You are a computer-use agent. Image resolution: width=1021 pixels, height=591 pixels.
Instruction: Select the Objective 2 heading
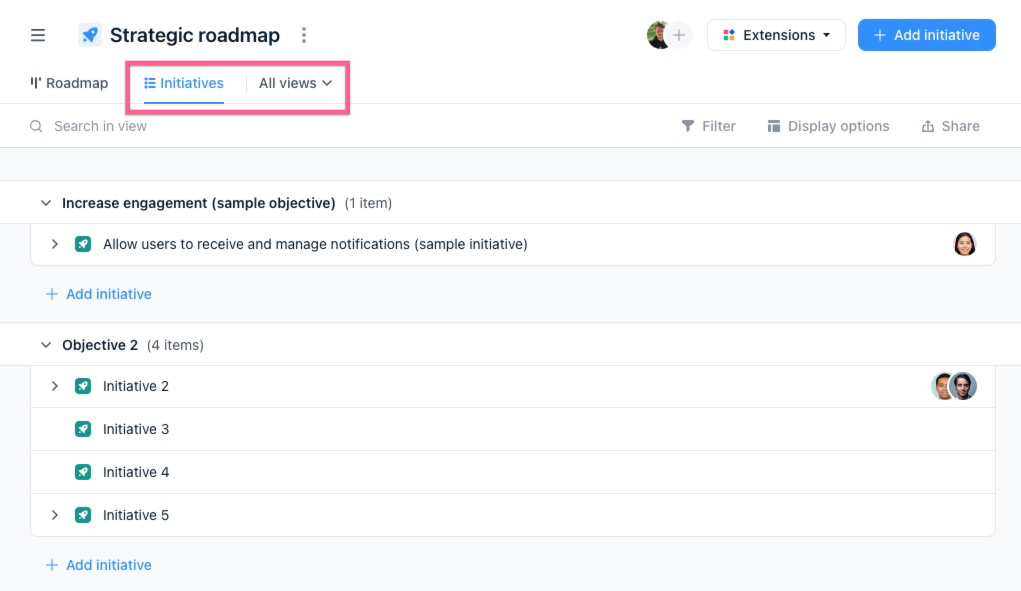point(100,345)
